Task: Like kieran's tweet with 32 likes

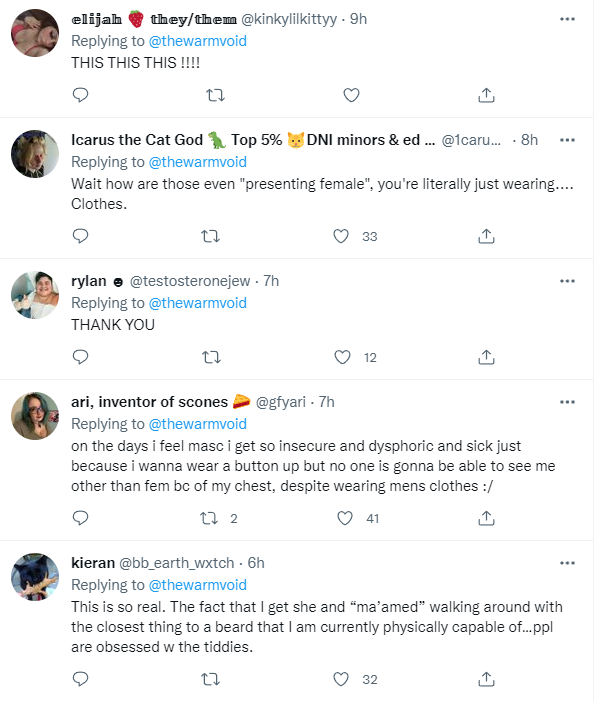Action: 341,679
